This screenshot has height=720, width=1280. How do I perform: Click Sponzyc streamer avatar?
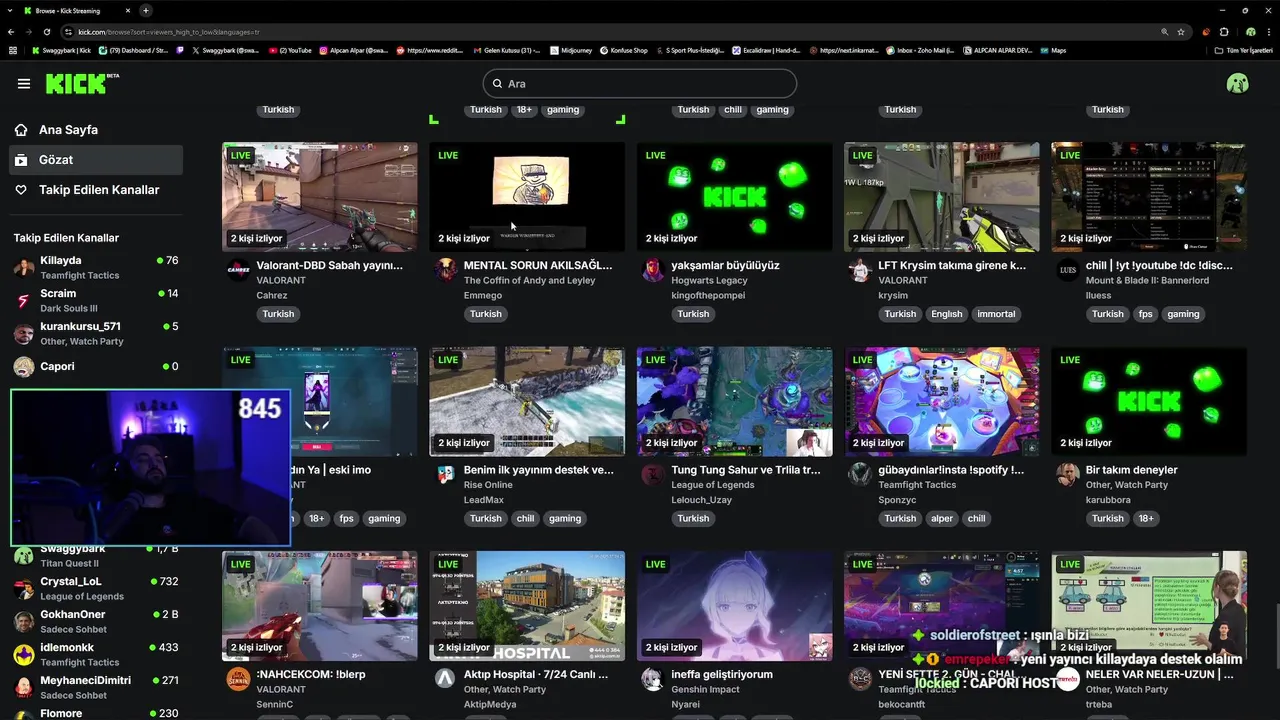[860, 475]
